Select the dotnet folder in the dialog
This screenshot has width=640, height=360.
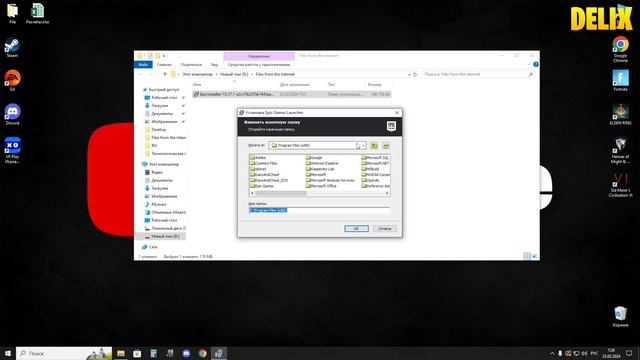point(258,169)
